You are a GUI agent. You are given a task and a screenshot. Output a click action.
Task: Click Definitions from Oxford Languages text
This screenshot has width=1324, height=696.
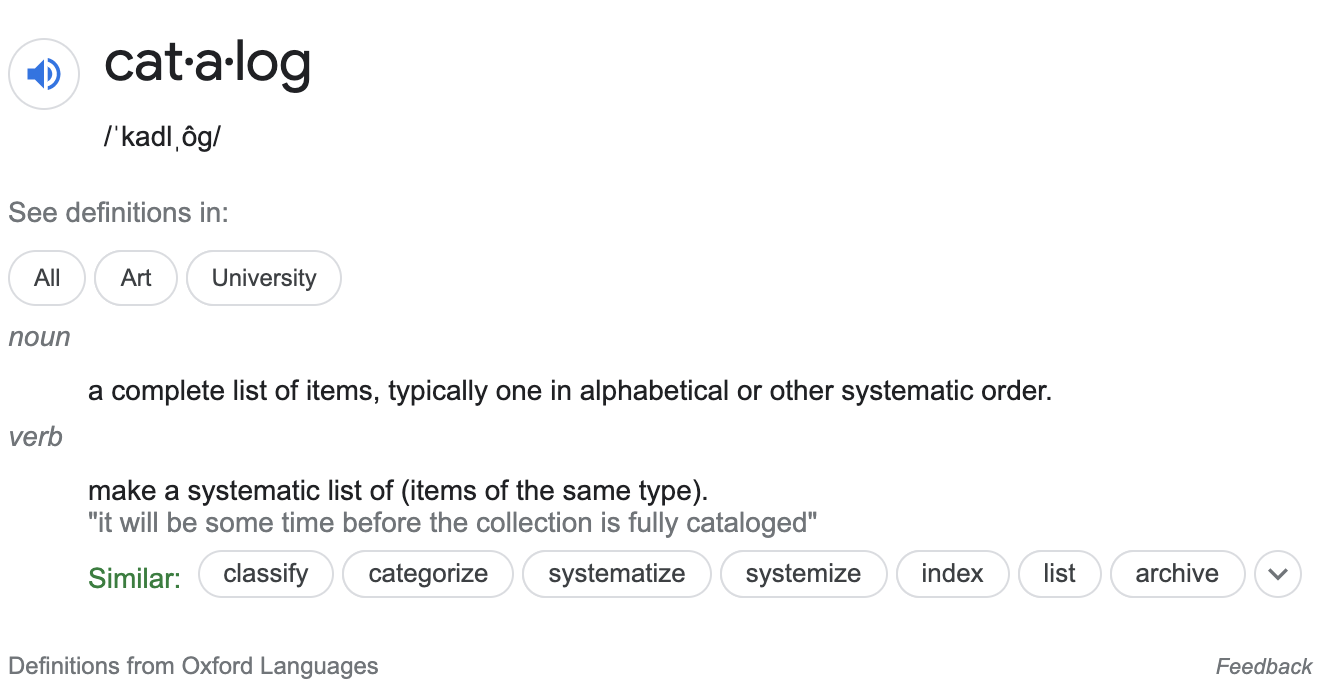[193, 666]
